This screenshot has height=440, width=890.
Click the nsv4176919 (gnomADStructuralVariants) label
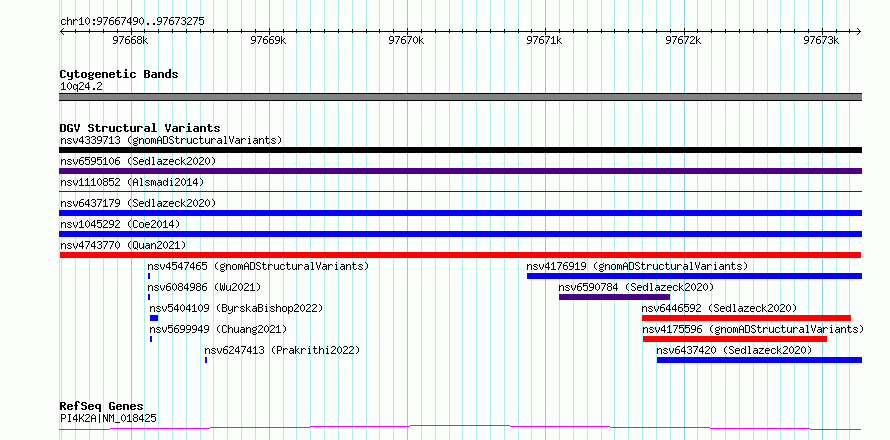pos(637,266)
